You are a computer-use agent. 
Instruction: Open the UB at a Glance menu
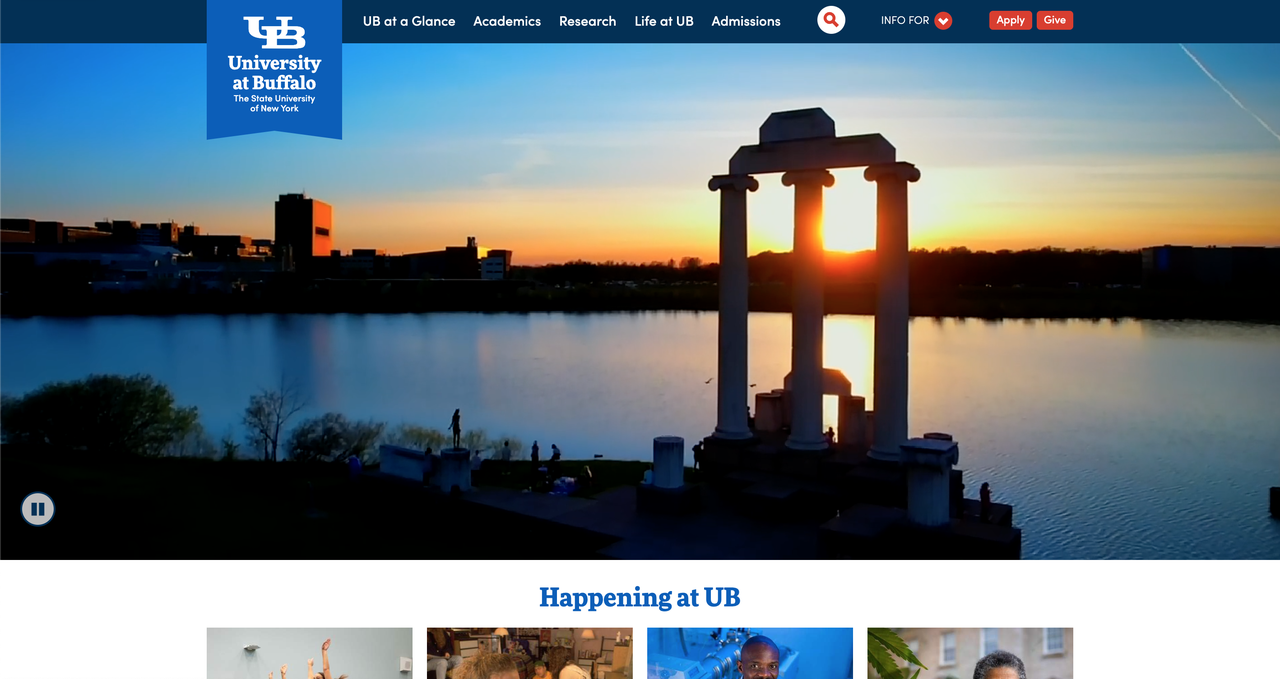[x=409, y=21]
